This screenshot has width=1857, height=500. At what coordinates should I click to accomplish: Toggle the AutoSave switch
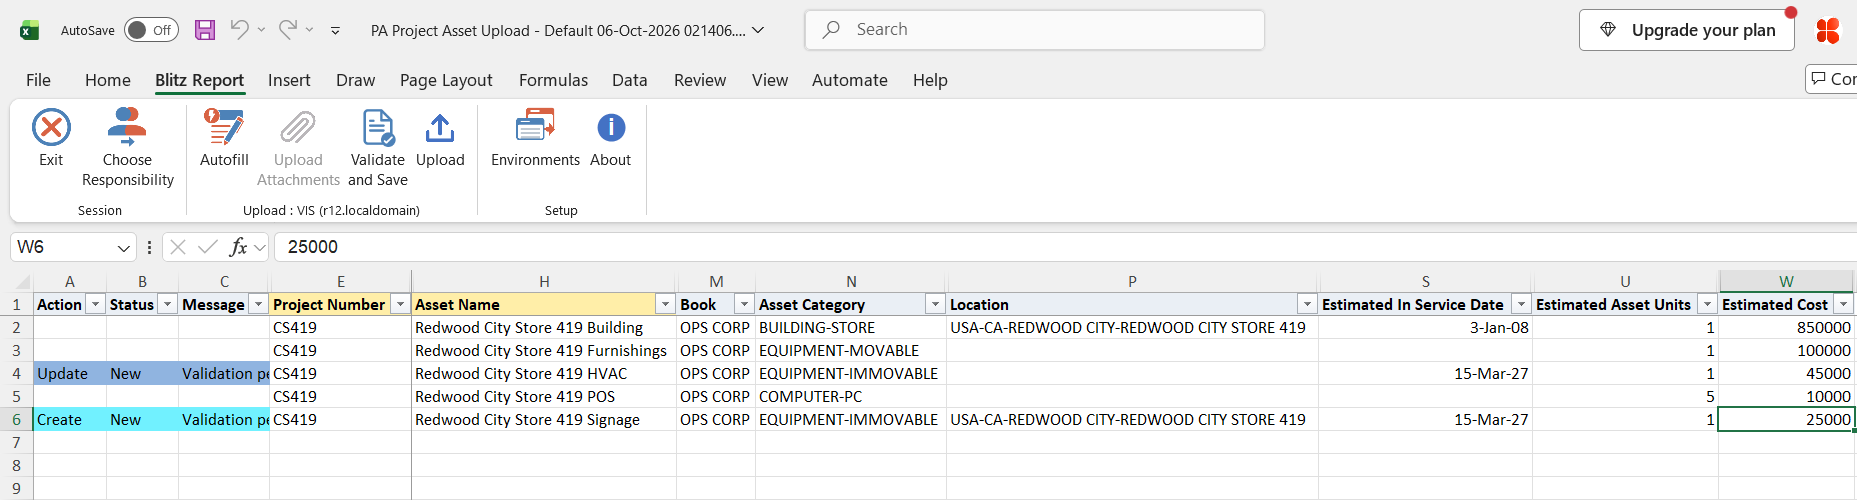pos(151,30)
